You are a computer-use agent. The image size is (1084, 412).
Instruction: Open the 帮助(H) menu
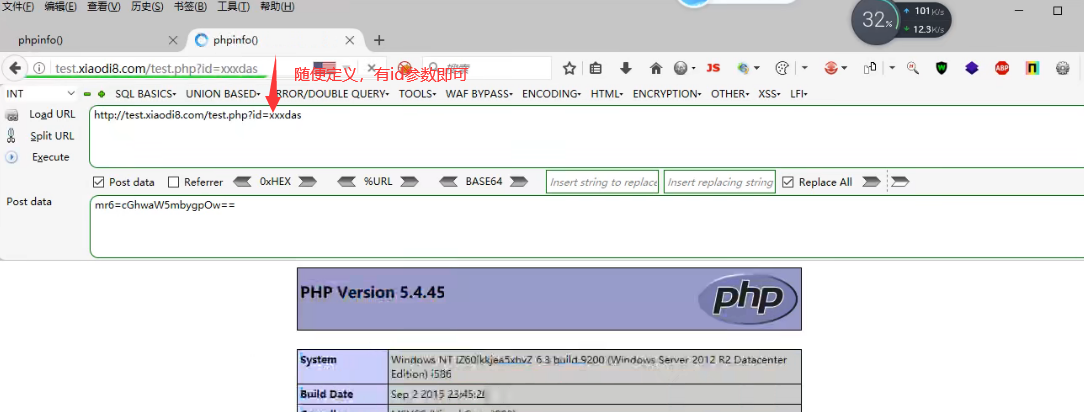coord(277,6)
